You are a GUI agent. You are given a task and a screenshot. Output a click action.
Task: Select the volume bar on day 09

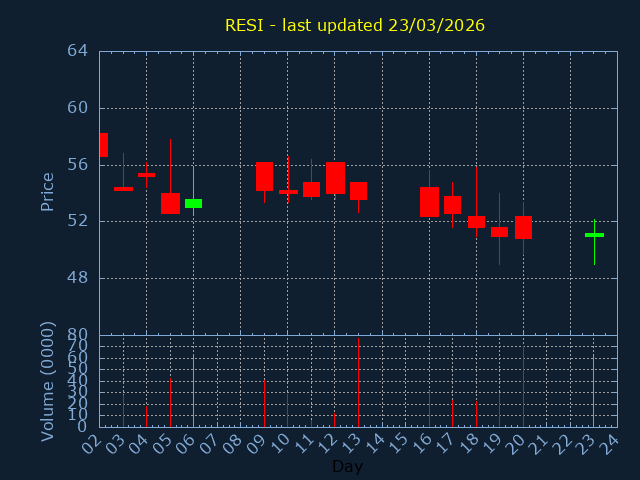(264, 403)
